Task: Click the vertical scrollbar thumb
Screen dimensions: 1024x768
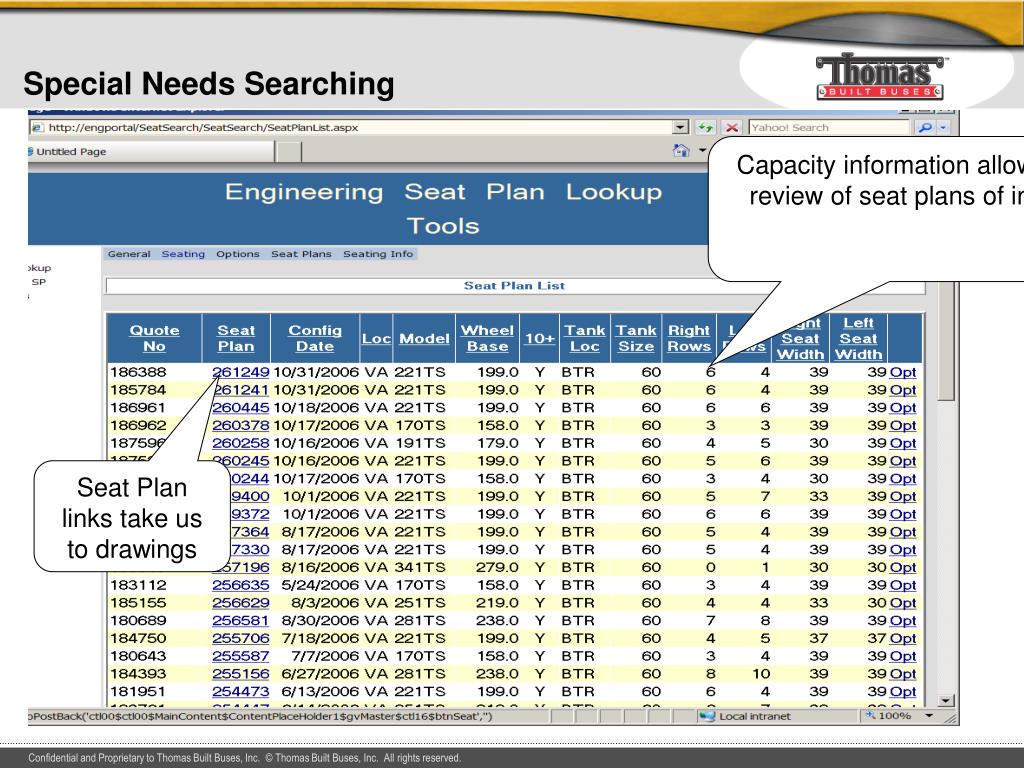Action: point(946,342)
